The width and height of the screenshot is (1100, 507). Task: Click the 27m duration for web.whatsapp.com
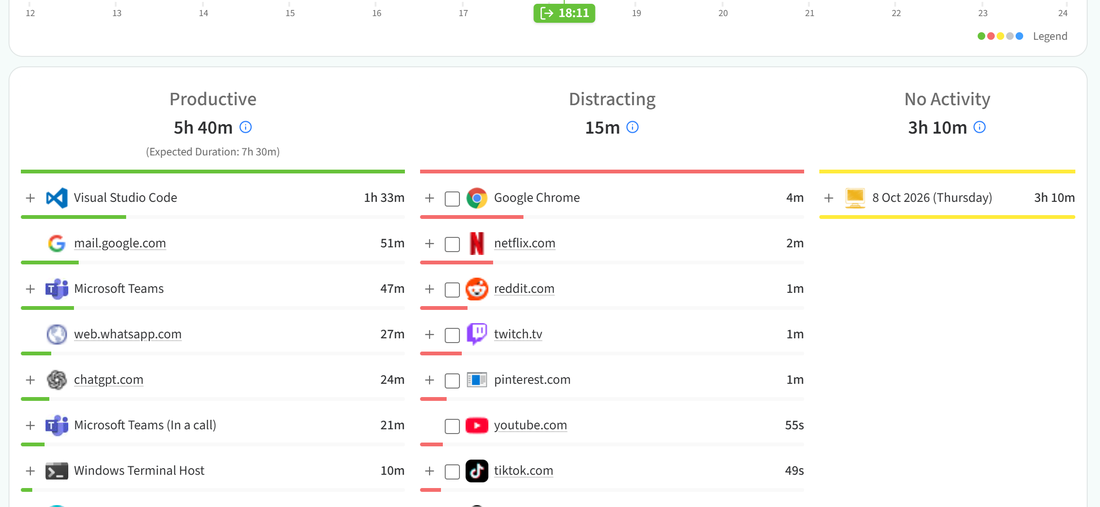392,334
